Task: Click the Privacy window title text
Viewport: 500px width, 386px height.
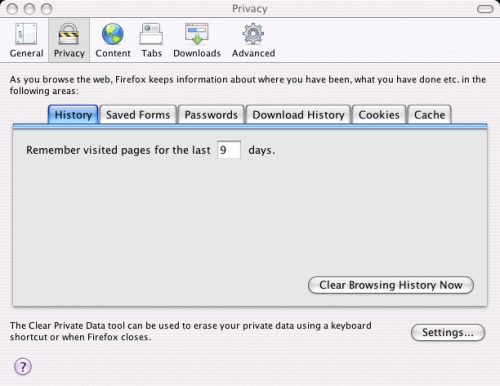Action: (x=250, y=9)
